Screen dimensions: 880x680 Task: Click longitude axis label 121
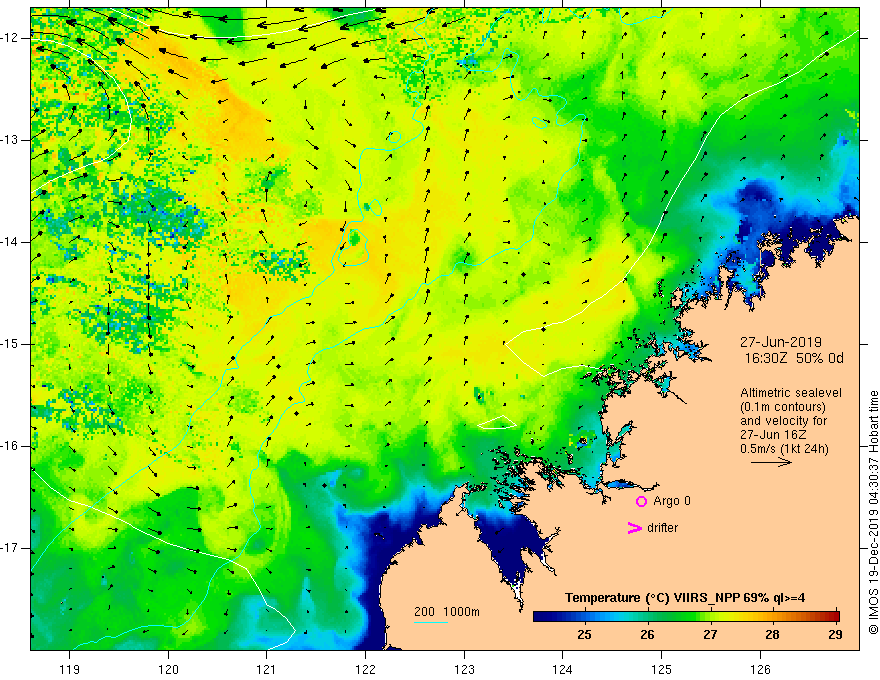[267, 669]
